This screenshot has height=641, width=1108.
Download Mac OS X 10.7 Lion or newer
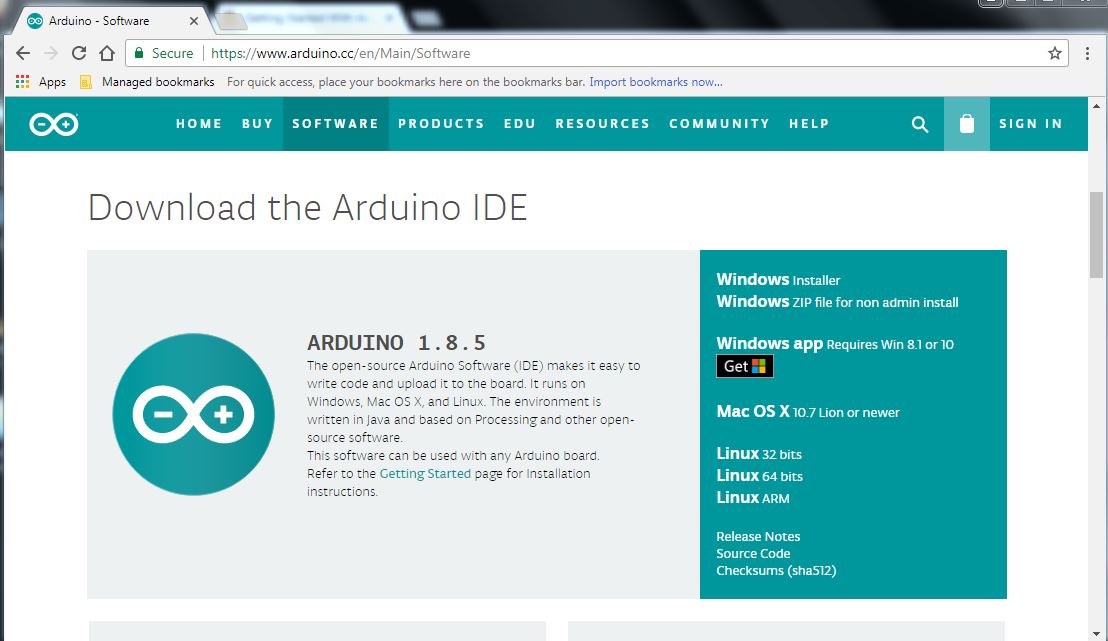[808, 412]
